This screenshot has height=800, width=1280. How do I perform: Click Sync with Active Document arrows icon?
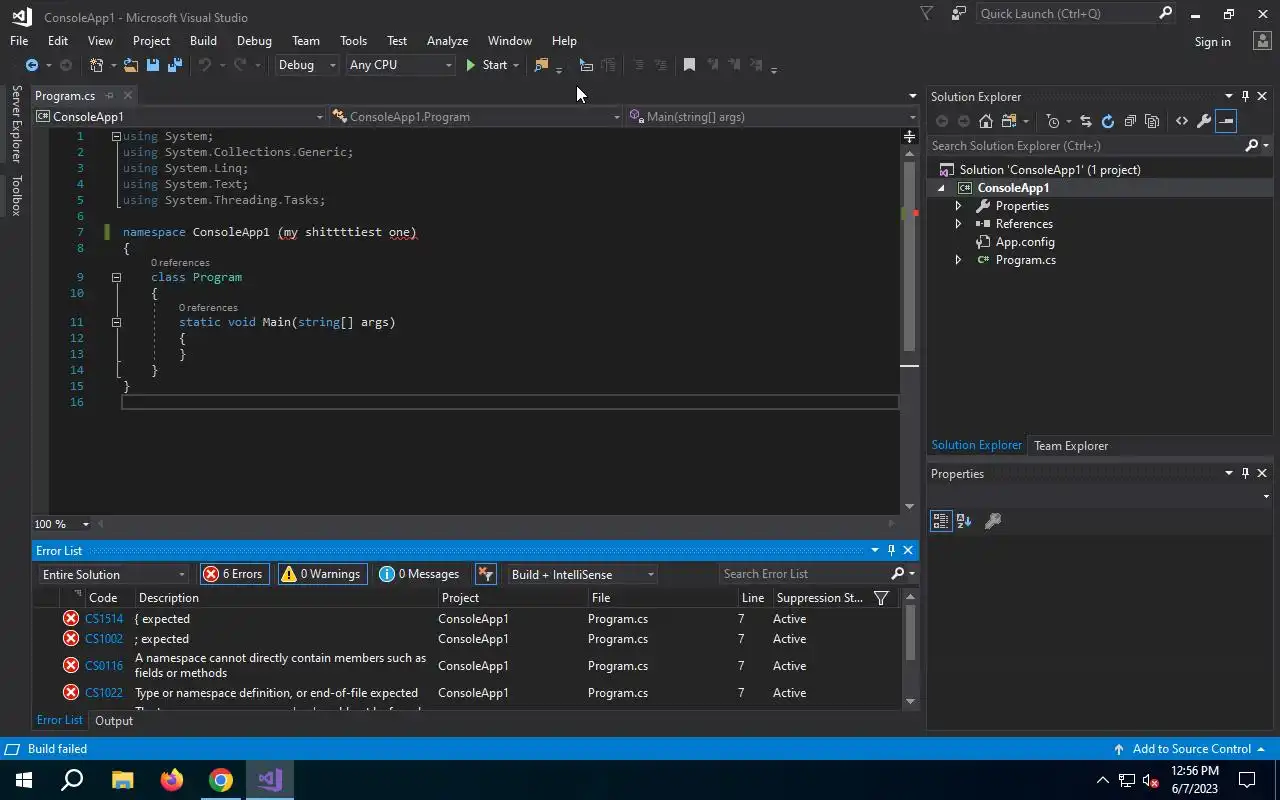1085,121
